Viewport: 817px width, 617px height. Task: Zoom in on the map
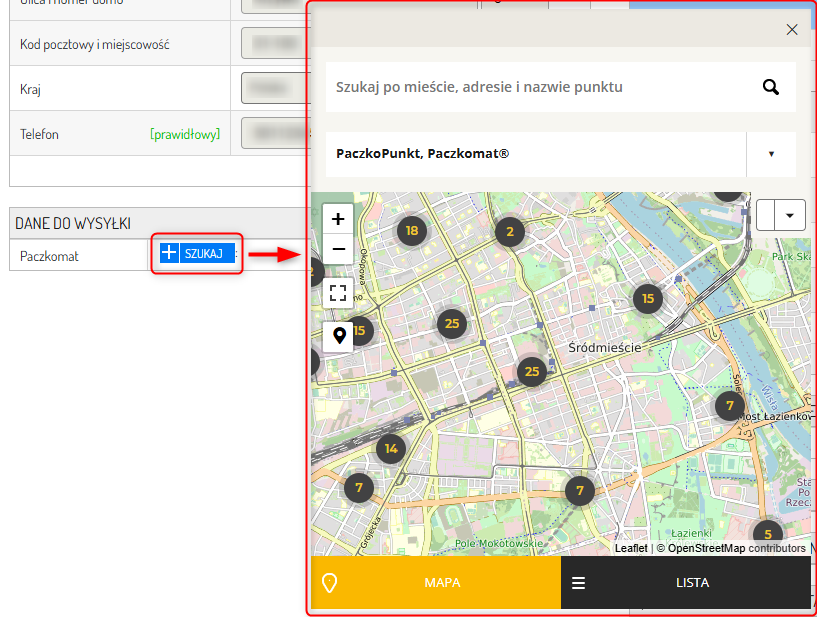pyautogui.click(x=338, y=219)
